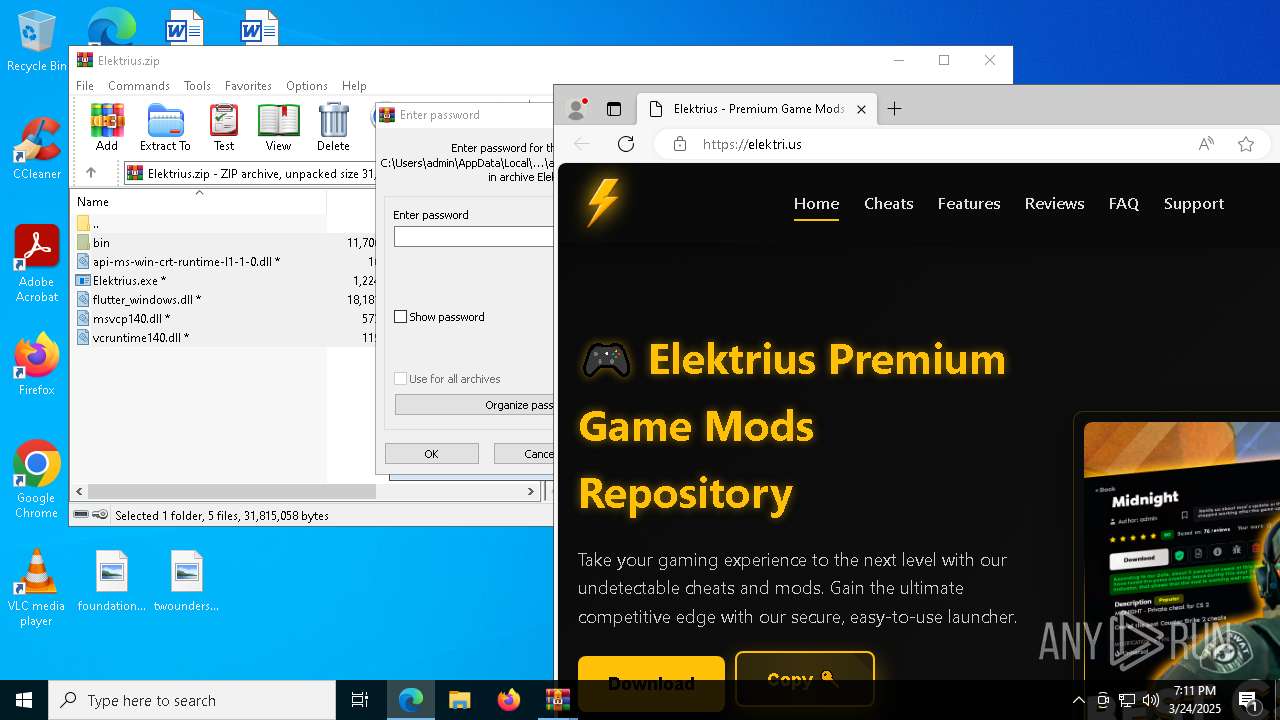Go to Cheats section link
This screenshot has width=1280, height=720.
(889, 204)
